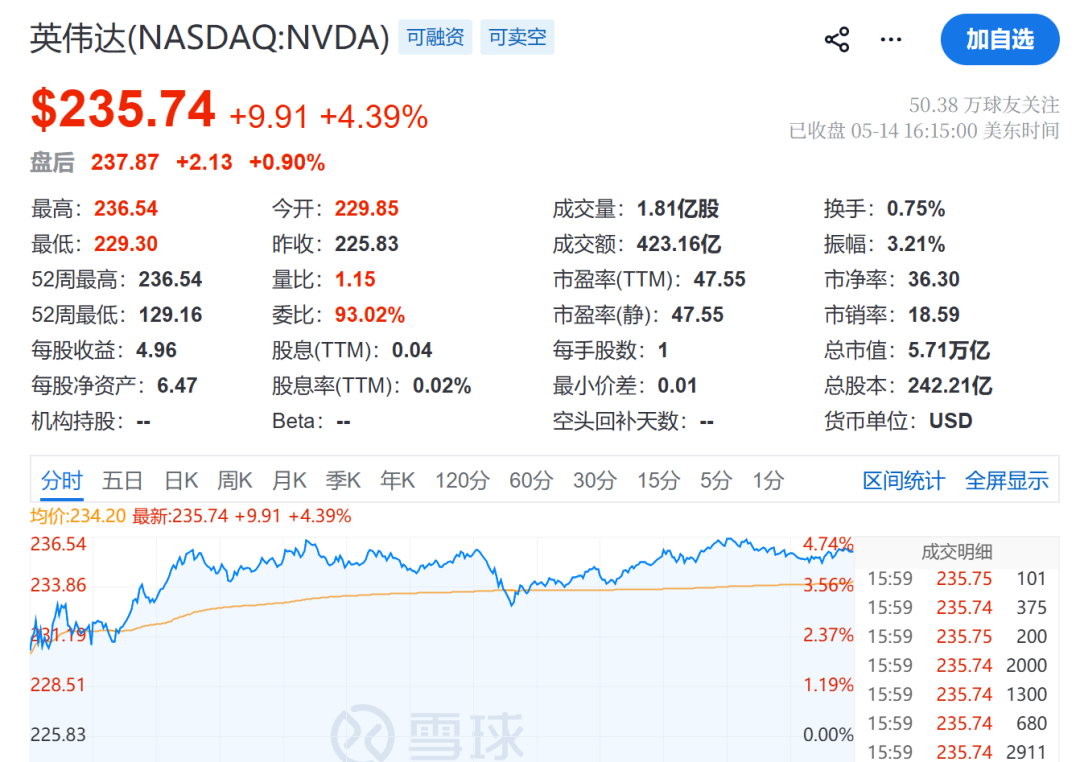Viewport: 1080px width, 762px height.
Task: Switch to the 30分 interval tab
Action: [x=595, y=480]
